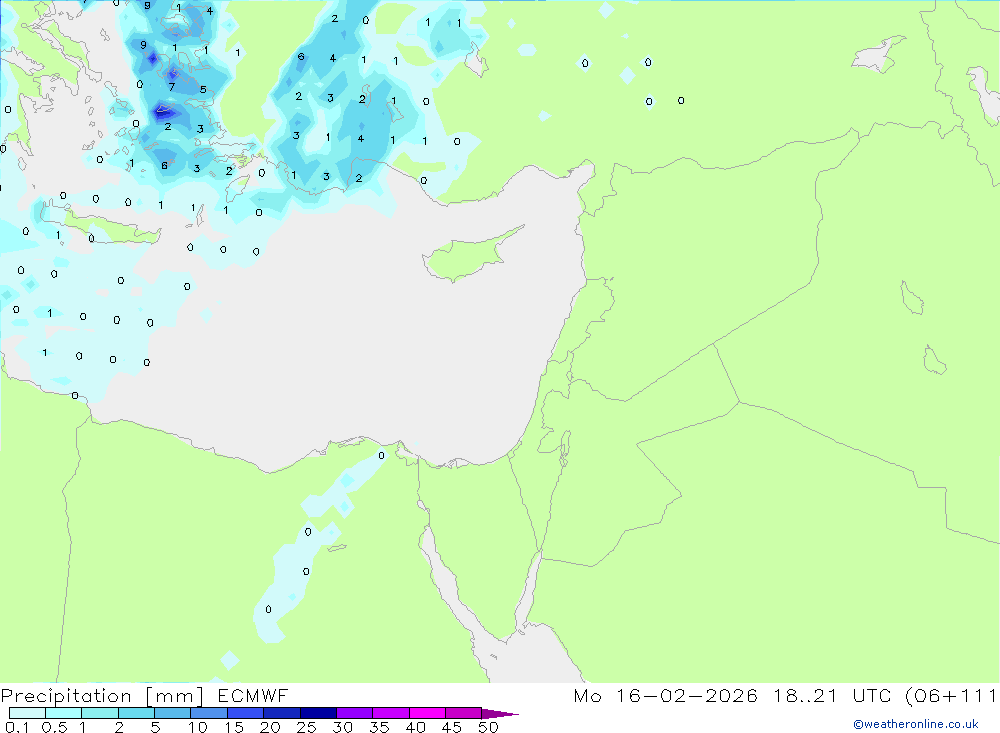Click the 20–25 mm dark blue legend swatch
Screen dimensions: 1000x733
pos(282,713)
